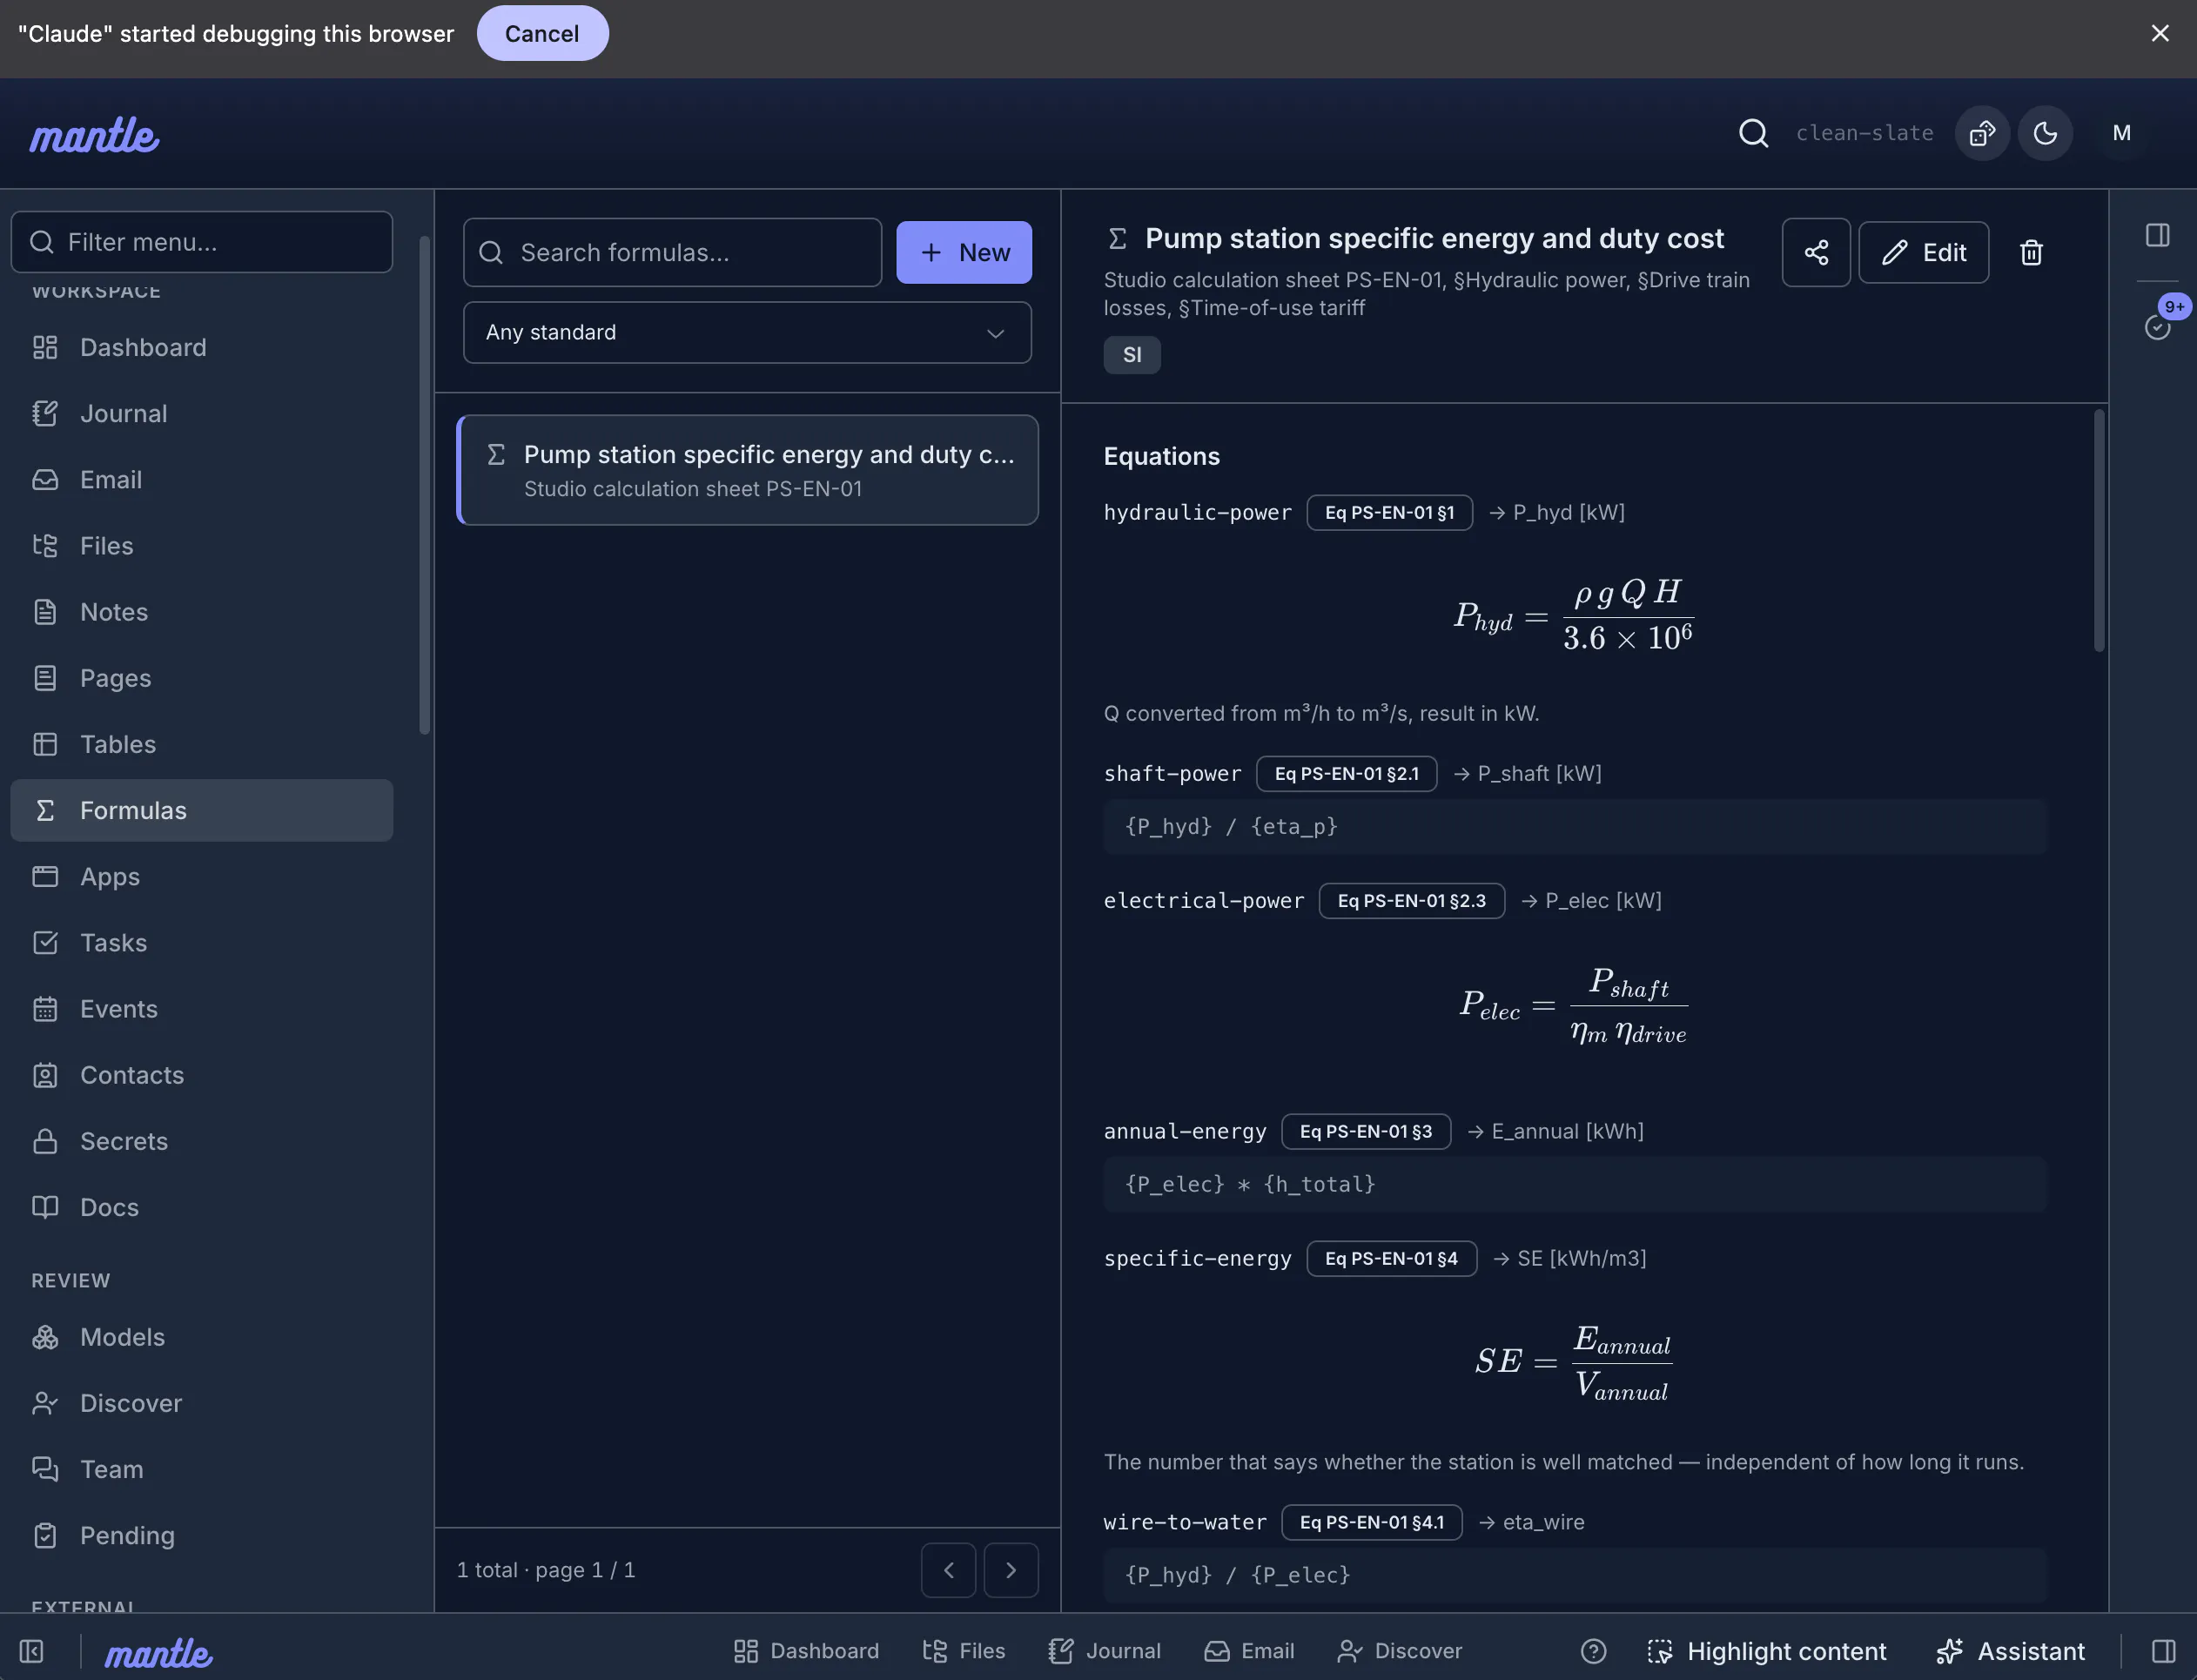Screen dimensions: 2197x1680
Task: Open Files in the sidebar
Action: point(201,545)
